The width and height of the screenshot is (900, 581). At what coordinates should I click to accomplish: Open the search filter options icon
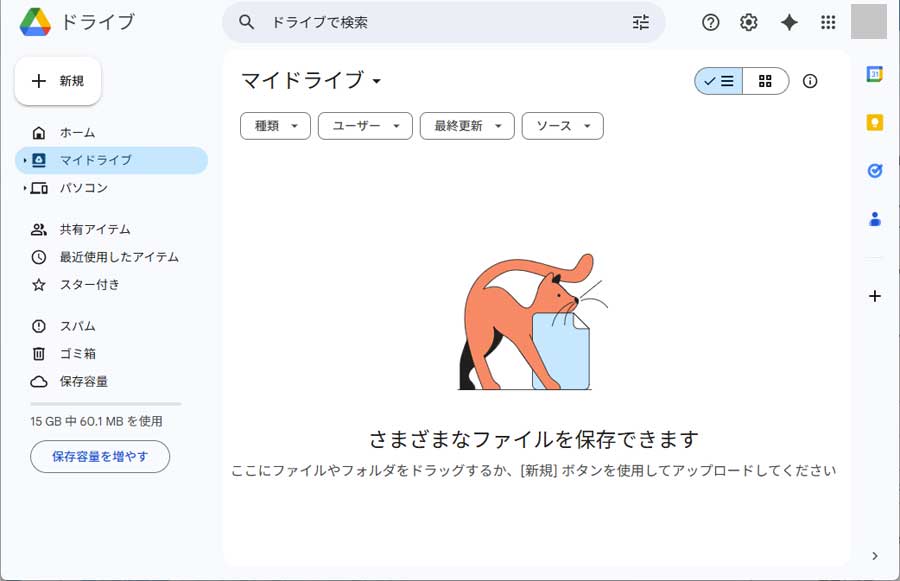coord(641,22)
